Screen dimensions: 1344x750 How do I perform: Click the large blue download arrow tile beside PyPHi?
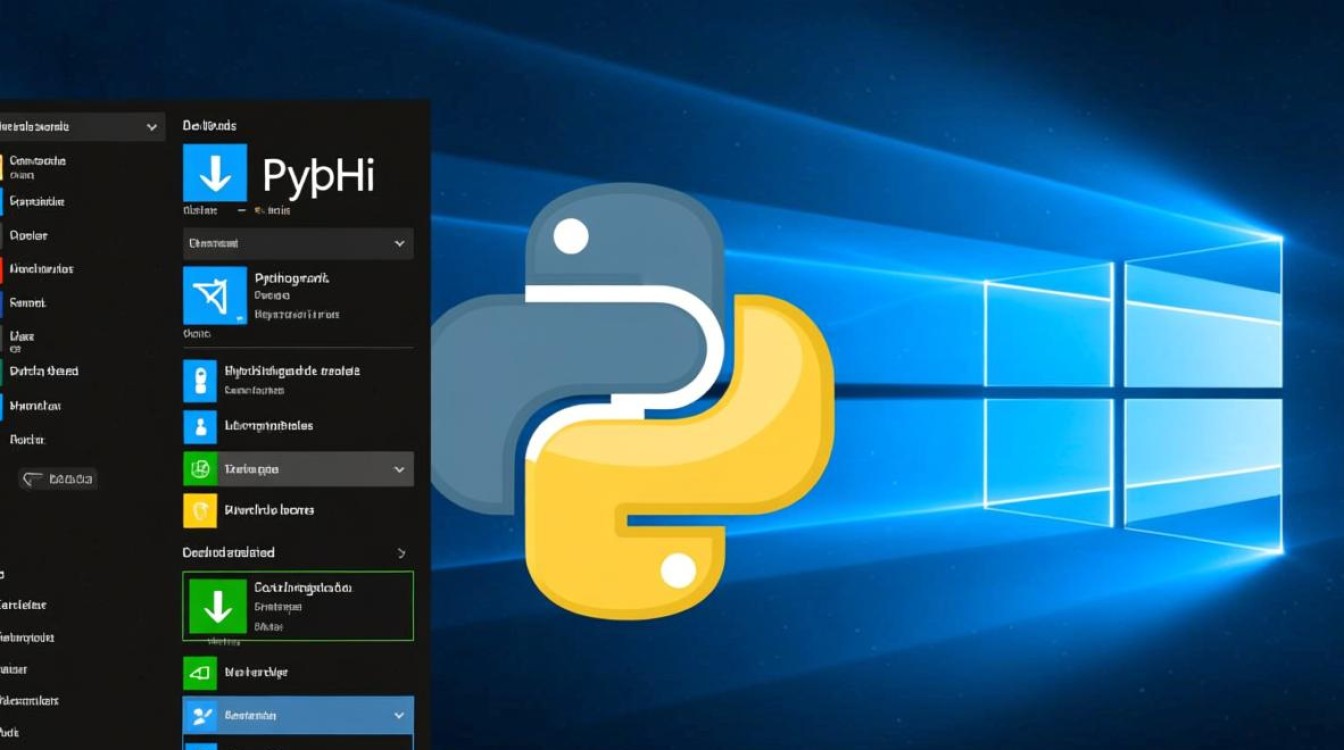click(x=215, y=173)
